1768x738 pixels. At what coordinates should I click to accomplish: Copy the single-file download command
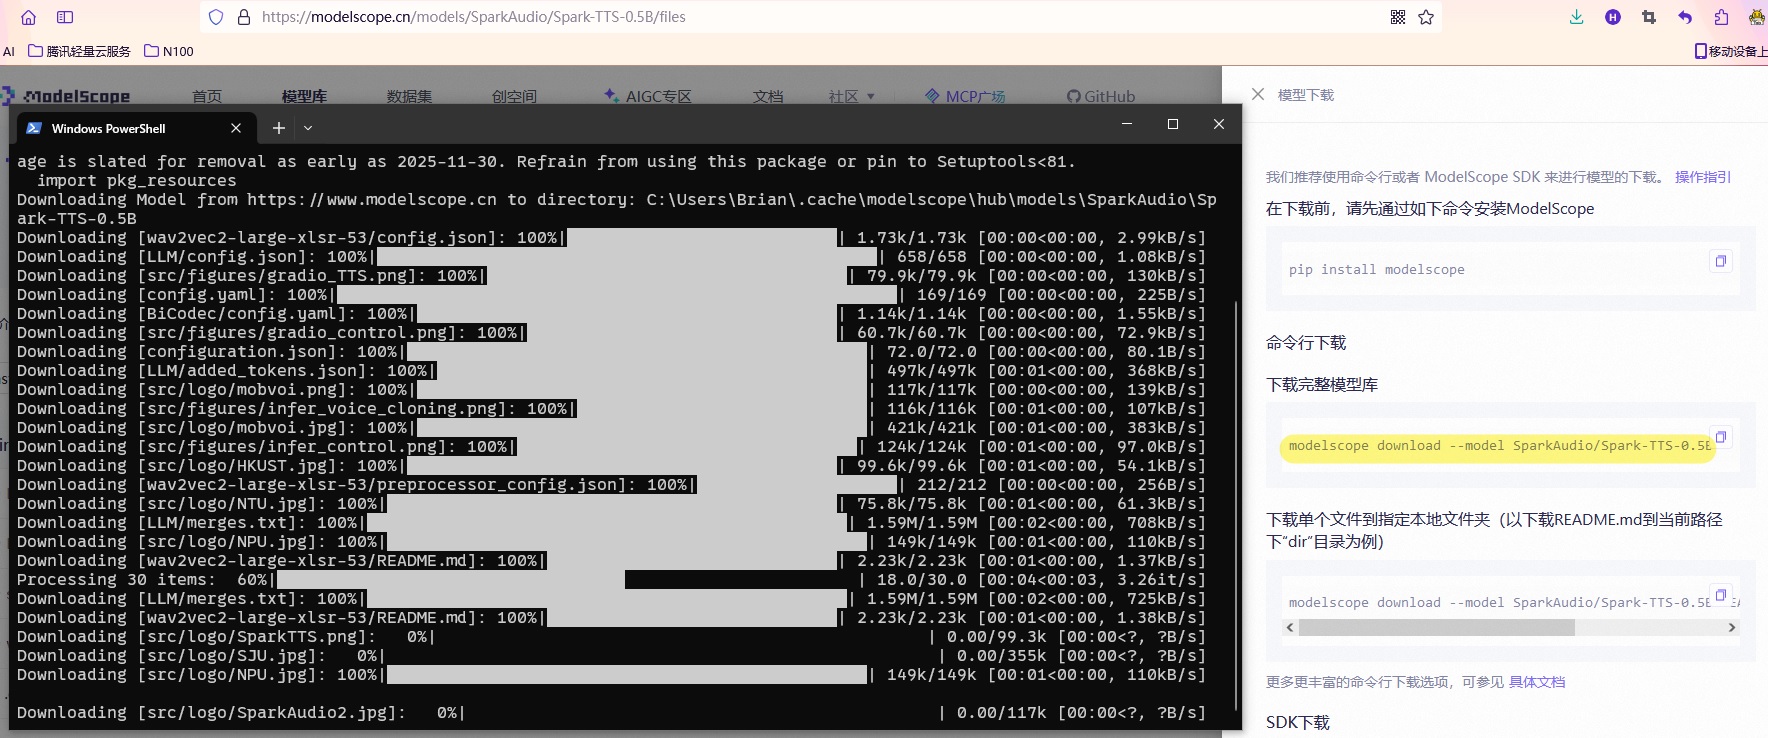tap(1720, 595)
